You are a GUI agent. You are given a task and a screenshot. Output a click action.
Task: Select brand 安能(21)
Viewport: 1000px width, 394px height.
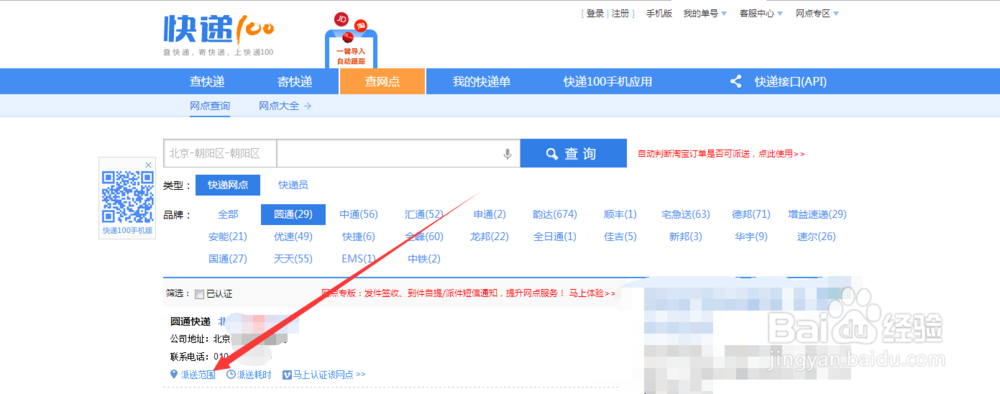[228, 237]
